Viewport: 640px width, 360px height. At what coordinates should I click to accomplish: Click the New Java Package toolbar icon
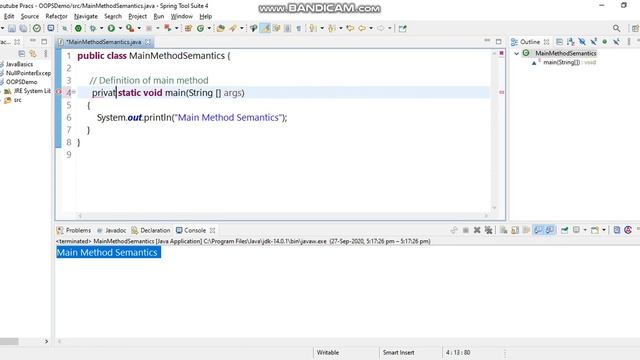point(188,28)
